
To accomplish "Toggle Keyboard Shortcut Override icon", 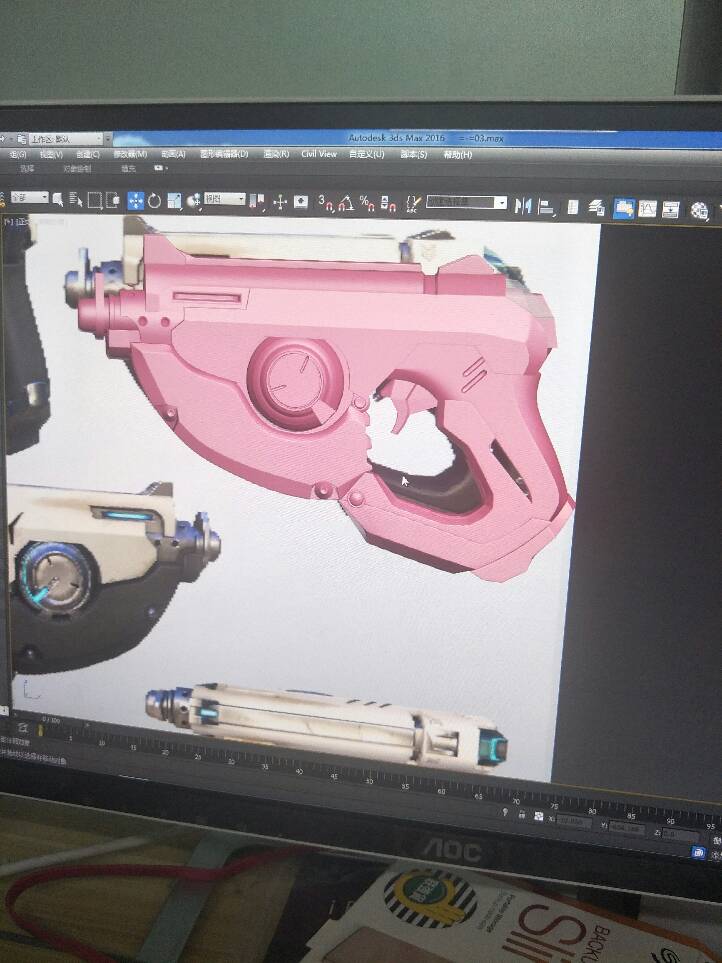I will point(300,202).
